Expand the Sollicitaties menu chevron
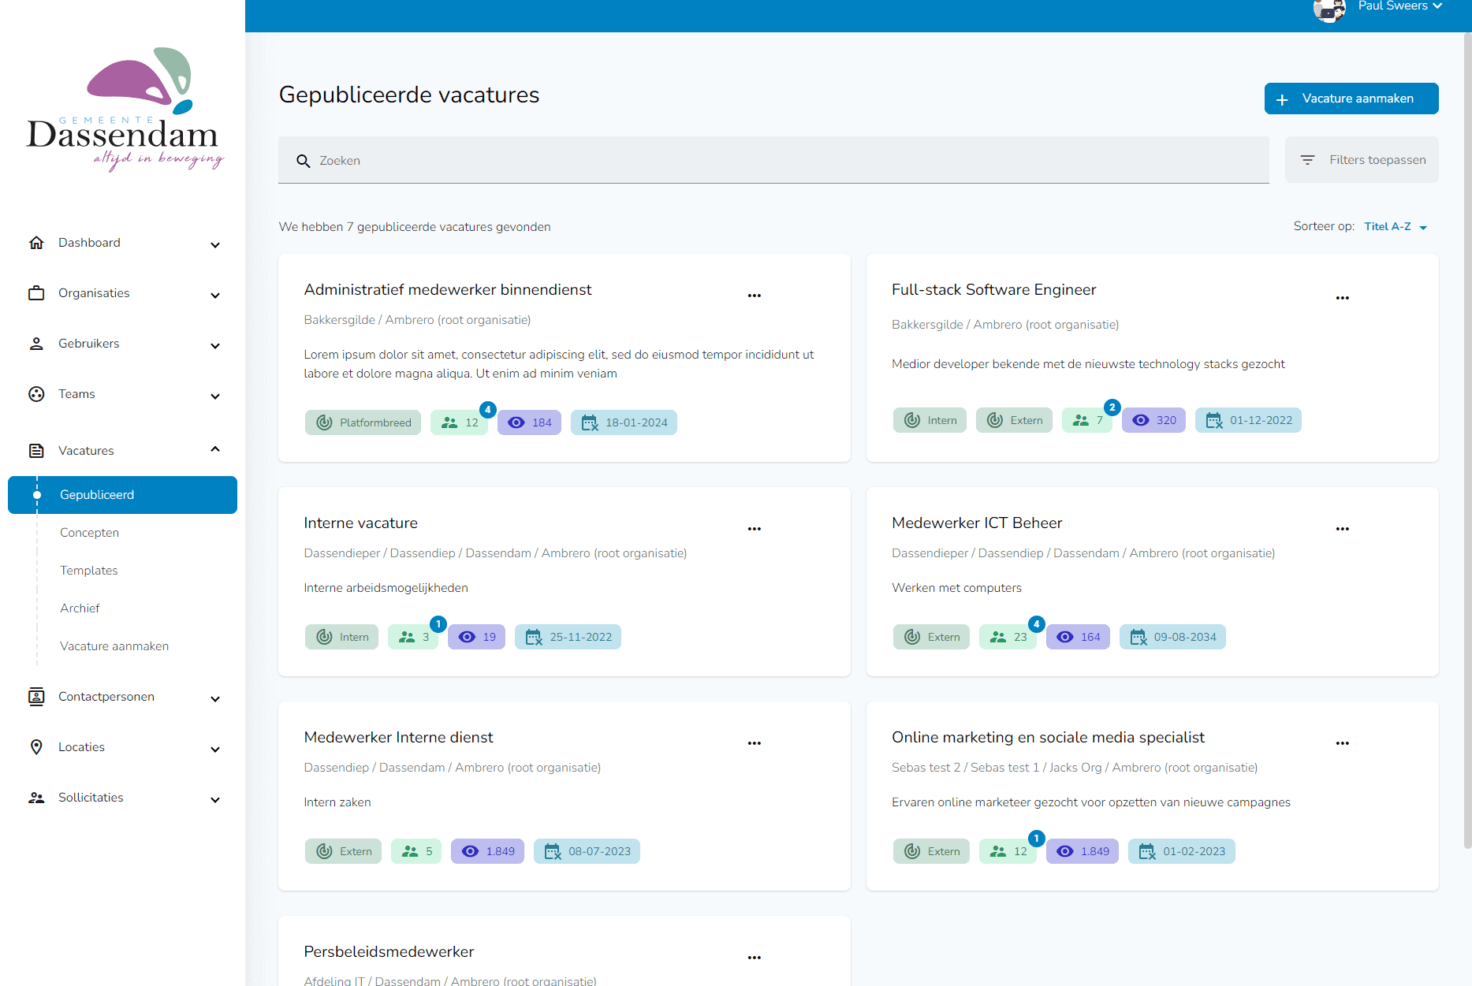Screen dimensions: 1472x986 214,799
